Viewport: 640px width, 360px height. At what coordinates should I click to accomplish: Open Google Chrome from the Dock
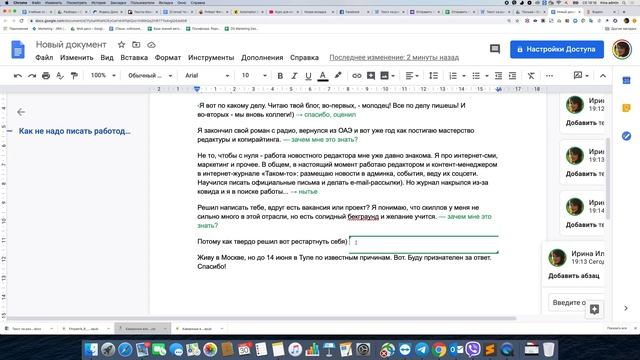click(x=439, y=349)
